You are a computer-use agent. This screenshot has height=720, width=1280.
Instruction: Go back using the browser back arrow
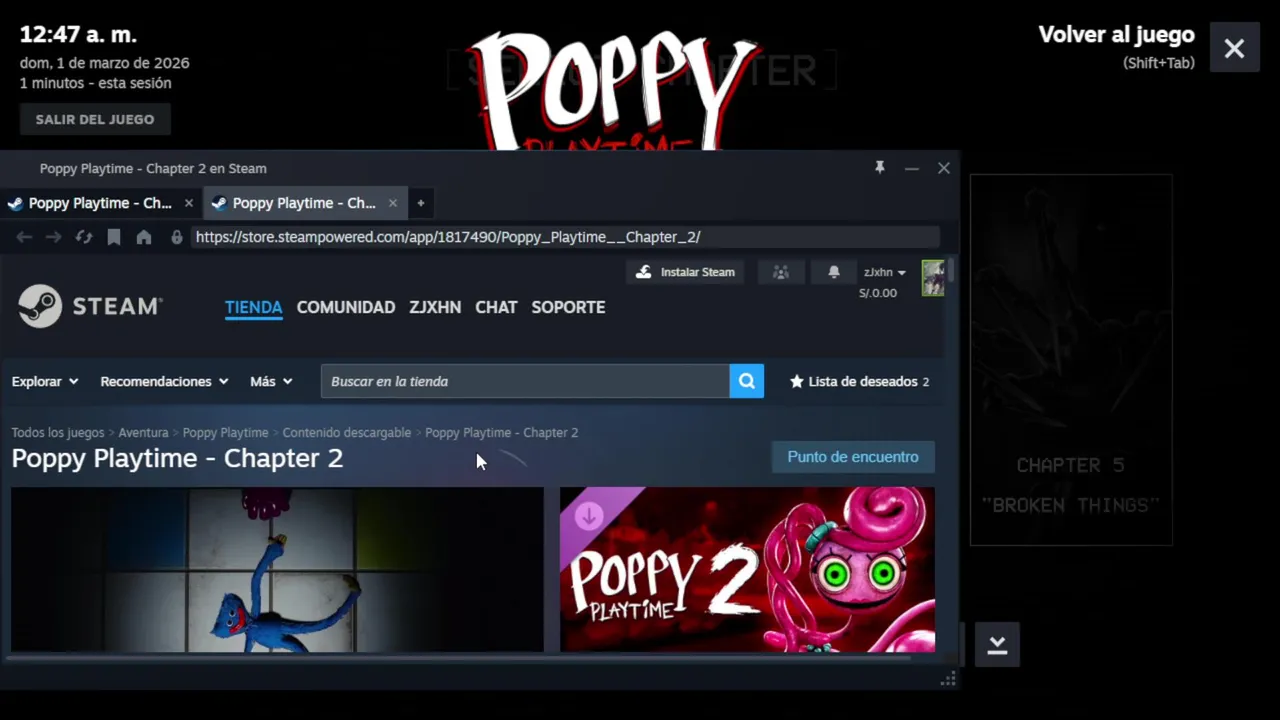[x=24, y=237]
